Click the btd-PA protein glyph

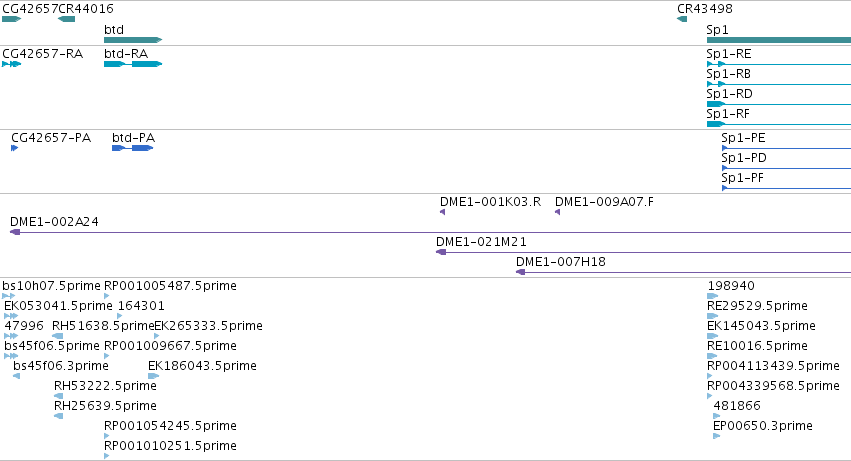pyautogui.click(x=132, y=148)
